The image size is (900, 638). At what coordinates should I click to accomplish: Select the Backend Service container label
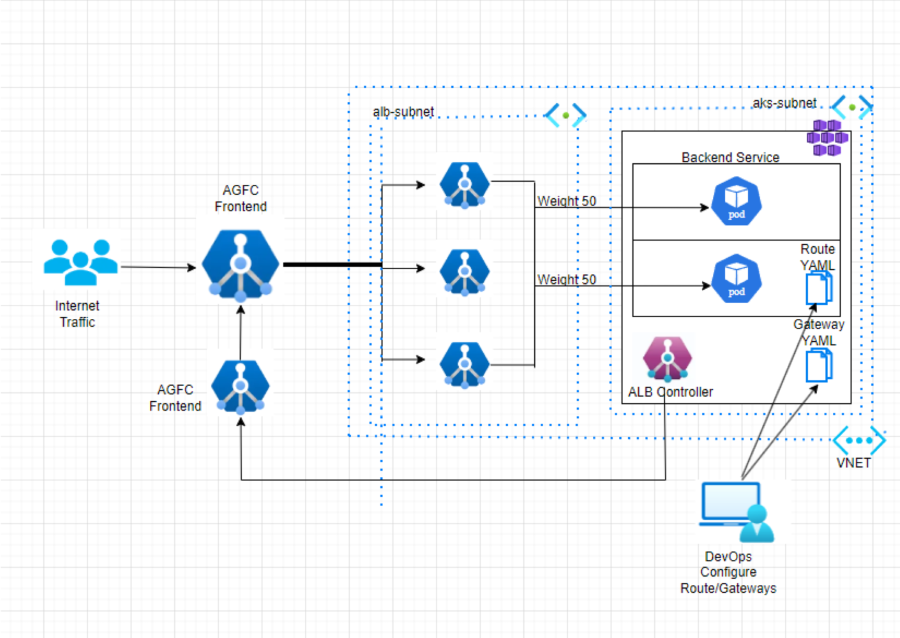(729, 157)
